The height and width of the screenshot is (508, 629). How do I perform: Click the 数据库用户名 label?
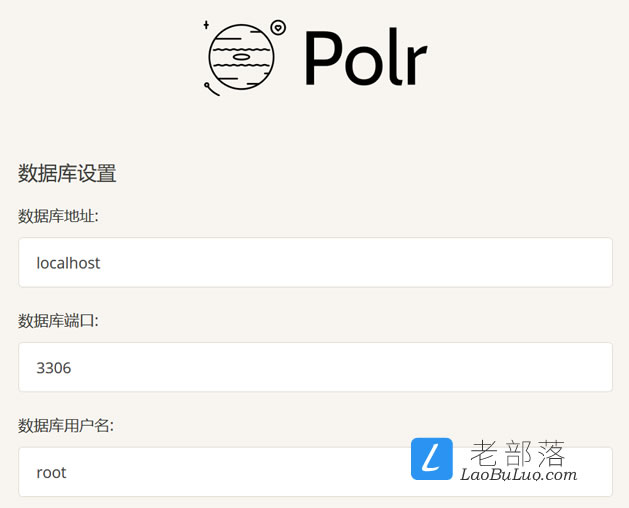click(66, 426)
